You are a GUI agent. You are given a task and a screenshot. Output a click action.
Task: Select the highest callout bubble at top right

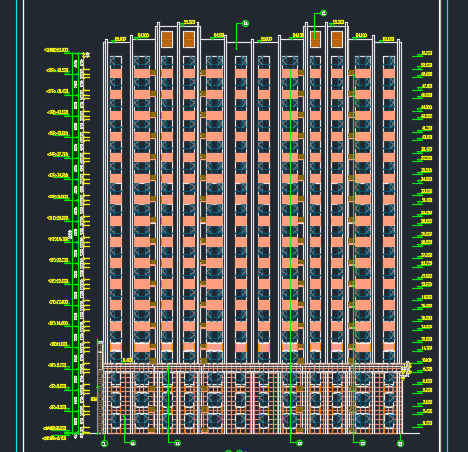coord(323,13)
